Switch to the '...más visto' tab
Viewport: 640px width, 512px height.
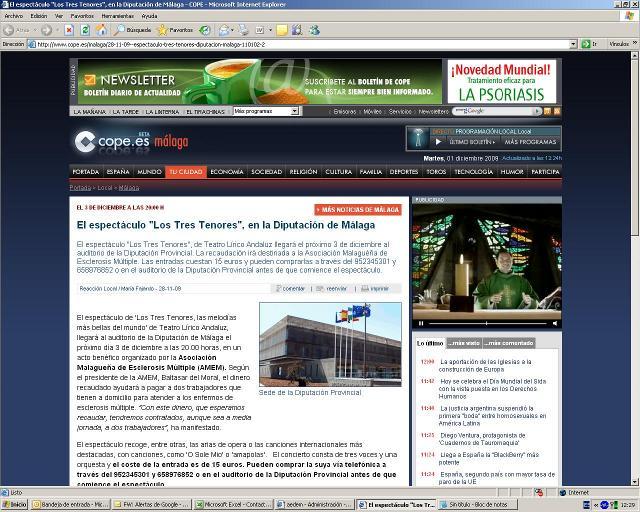click(x=463, y=343)
